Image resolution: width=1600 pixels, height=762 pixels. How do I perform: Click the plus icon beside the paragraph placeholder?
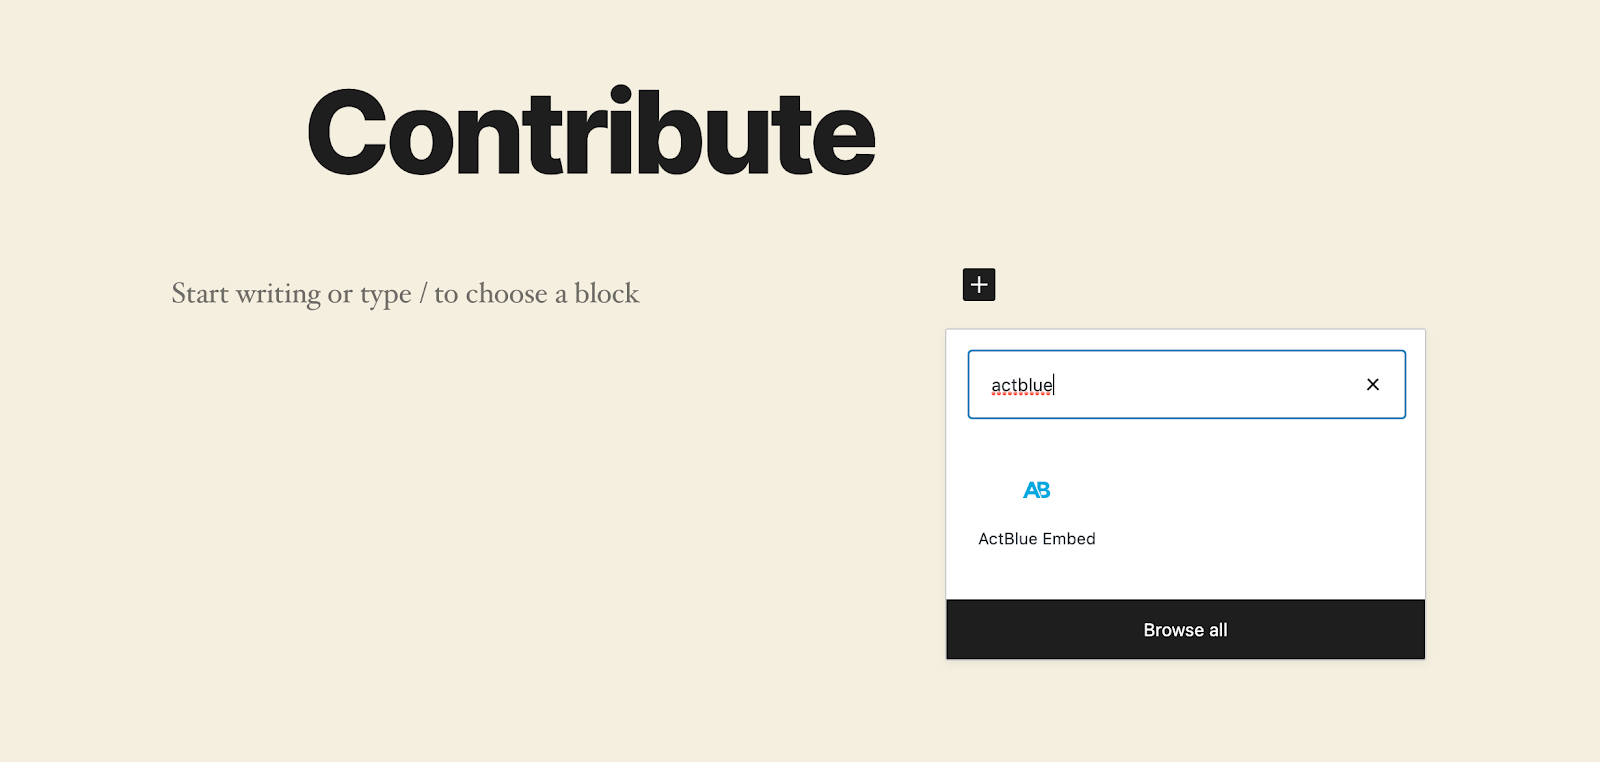[979, 285]
